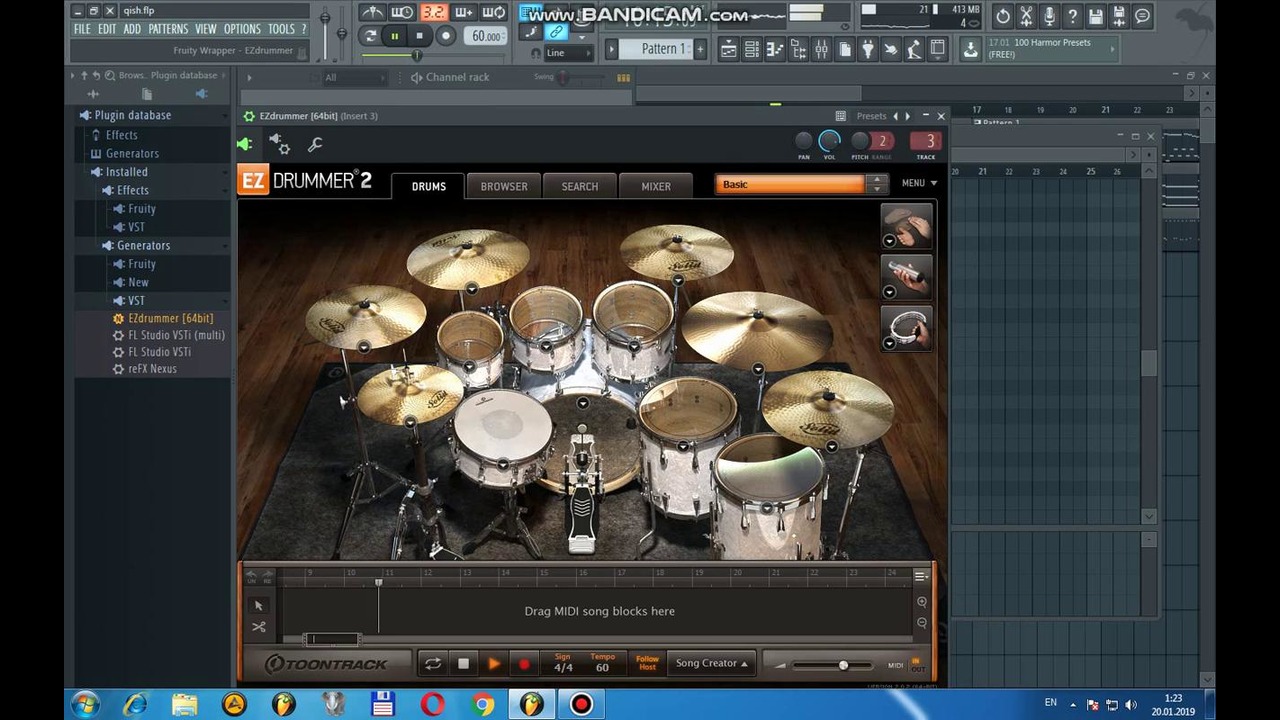
Task: Click the shaker percussion thumbnail
Action: (908, 277)
